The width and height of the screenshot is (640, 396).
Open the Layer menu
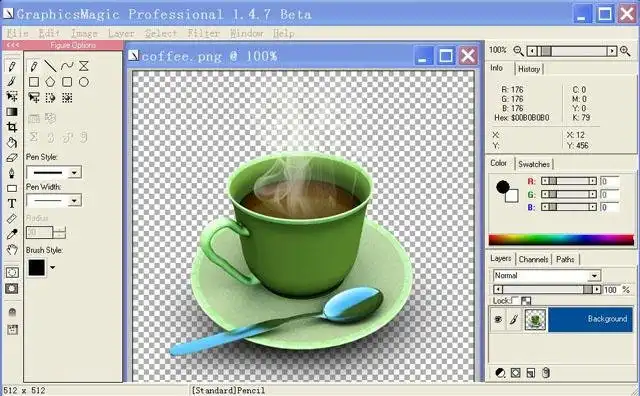click(121, 33)
